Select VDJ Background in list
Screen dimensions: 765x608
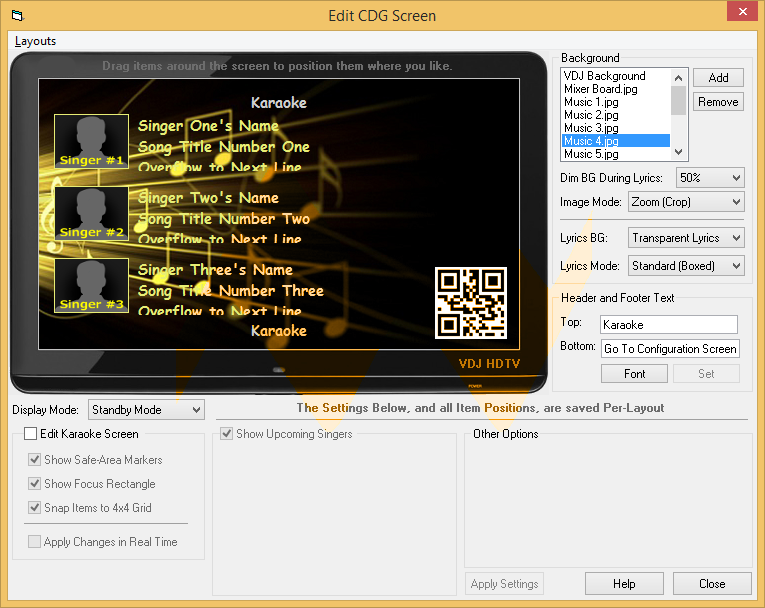point(616,76)
